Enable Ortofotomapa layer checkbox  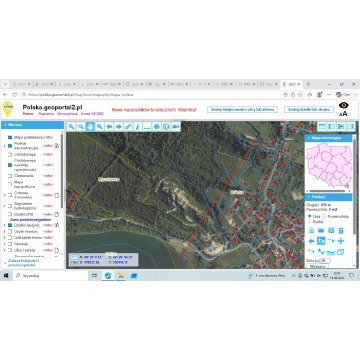coord(10,154)
